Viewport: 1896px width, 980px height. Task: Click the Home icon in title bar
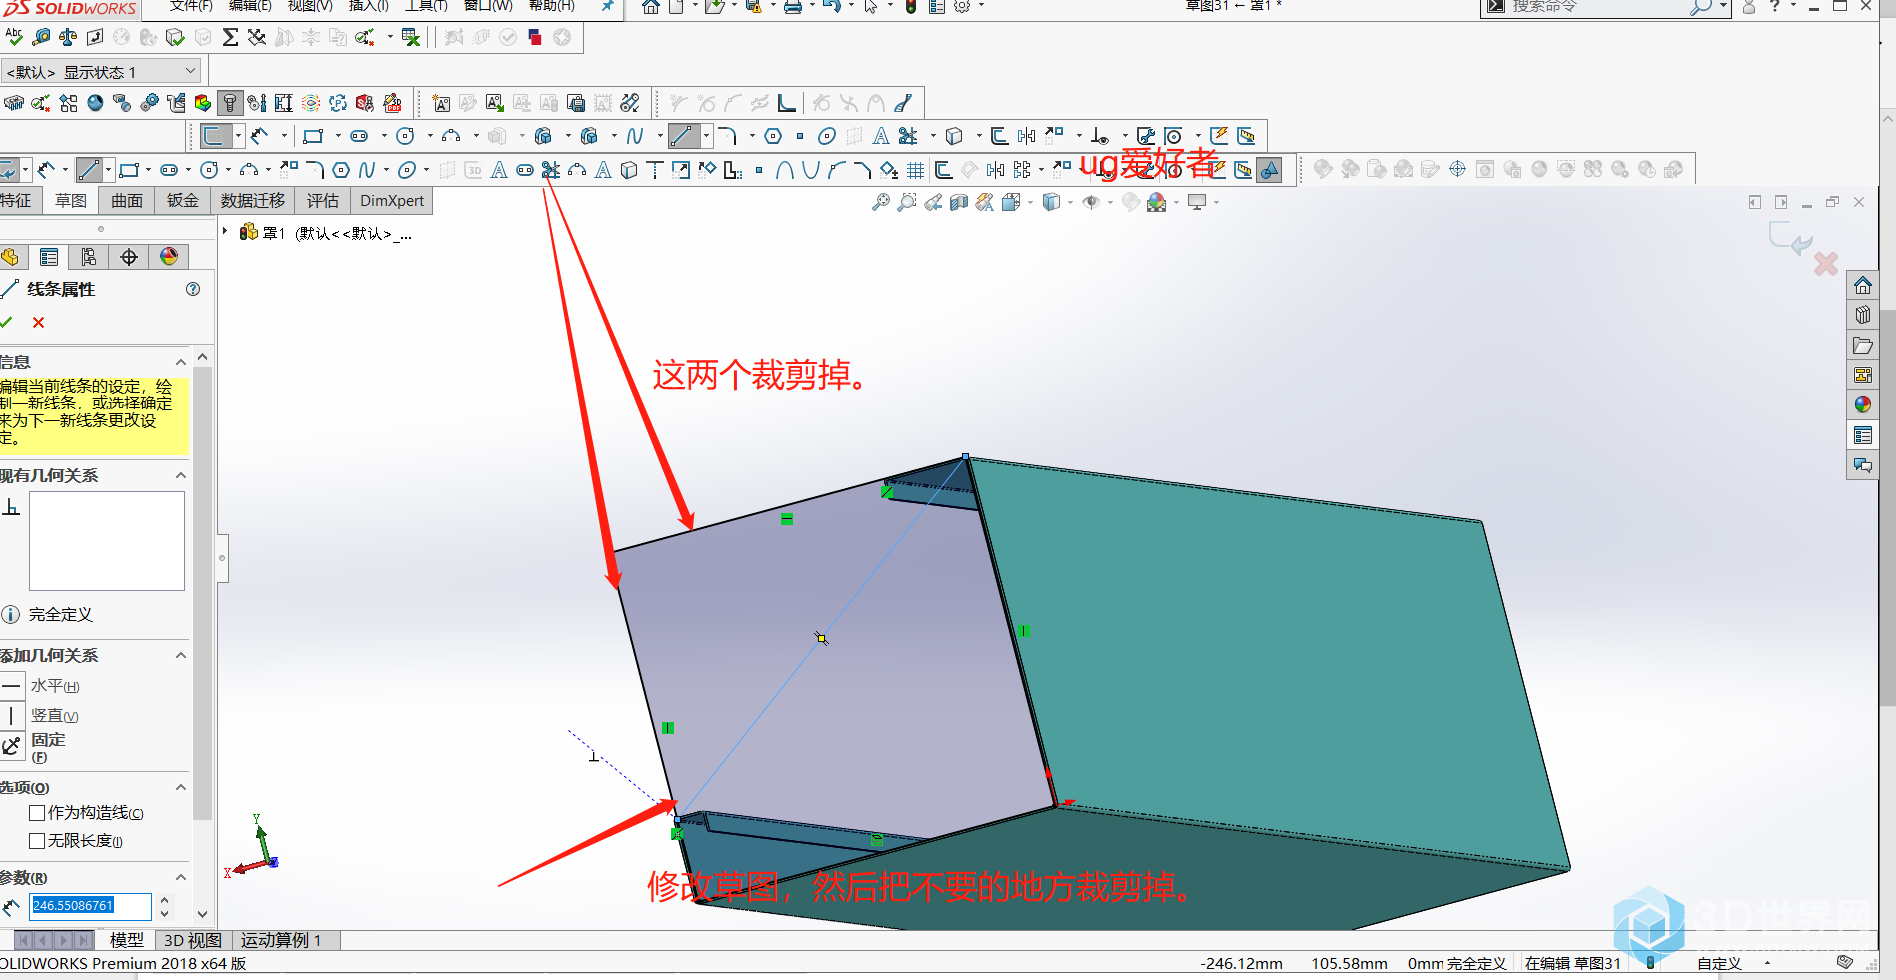click(x=650, y=6)
